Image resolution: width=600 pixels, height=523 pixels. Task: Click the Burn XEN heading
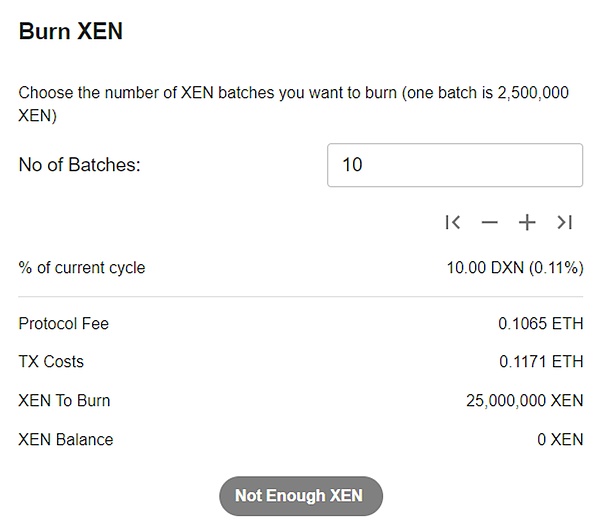(71, 31)
